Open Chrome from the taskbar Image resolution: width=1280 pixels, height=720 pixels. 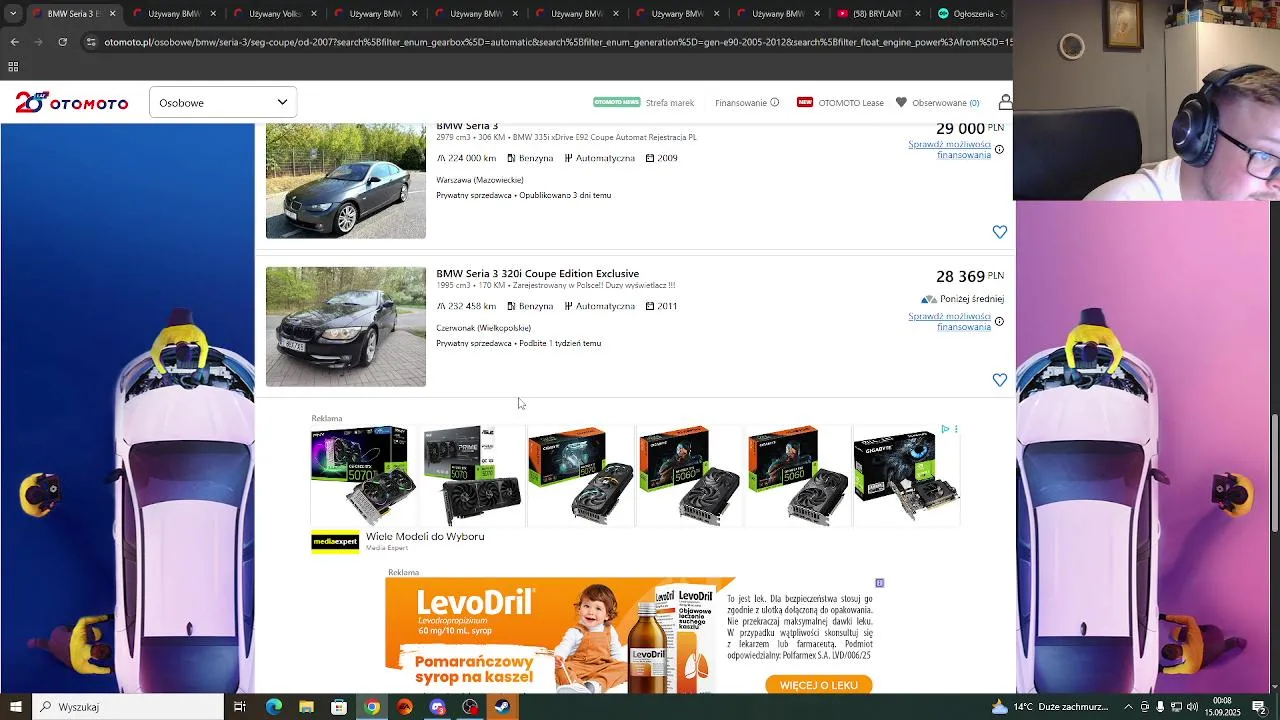[x=372, y=707]
